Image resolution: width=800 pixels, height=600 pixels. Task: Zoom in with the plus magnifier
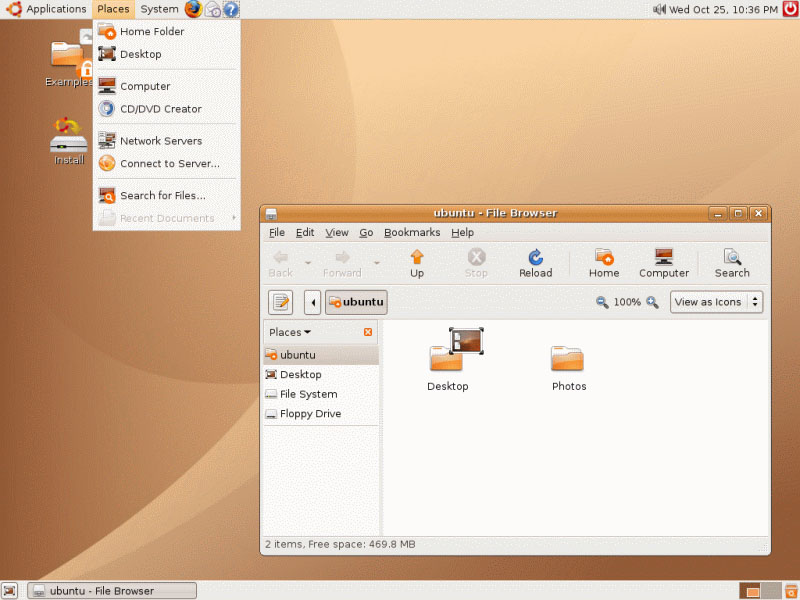click(652, 302)
